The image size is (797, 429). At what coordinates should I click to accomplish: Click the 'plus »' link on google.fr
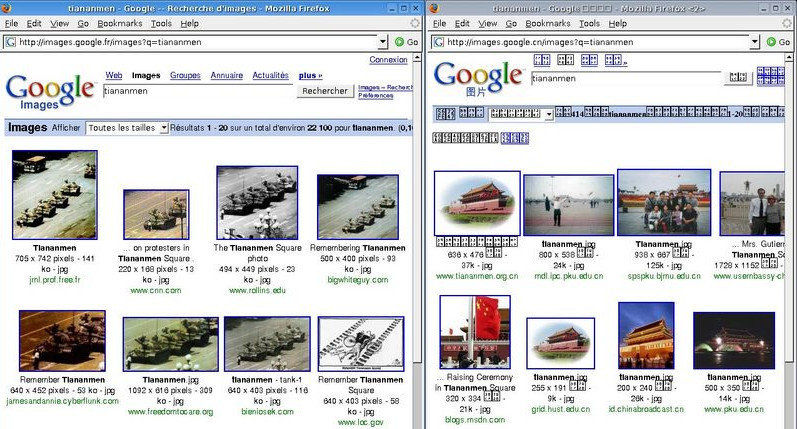[x=311, y=75]
